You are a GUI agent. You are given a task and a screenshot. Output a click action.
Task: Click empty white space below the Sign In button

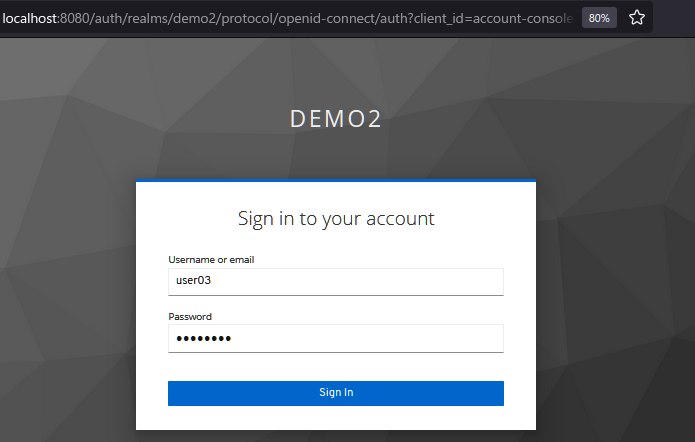336,418
